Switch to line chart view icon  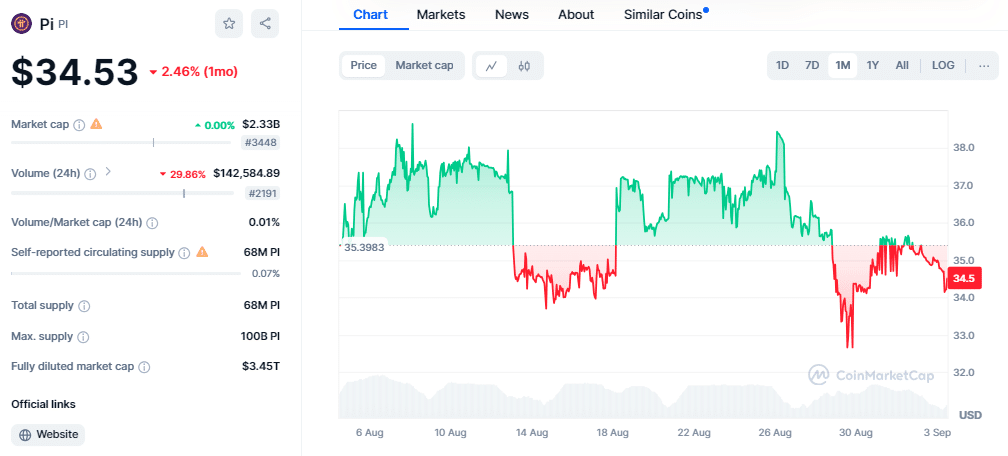click(492, 66)
